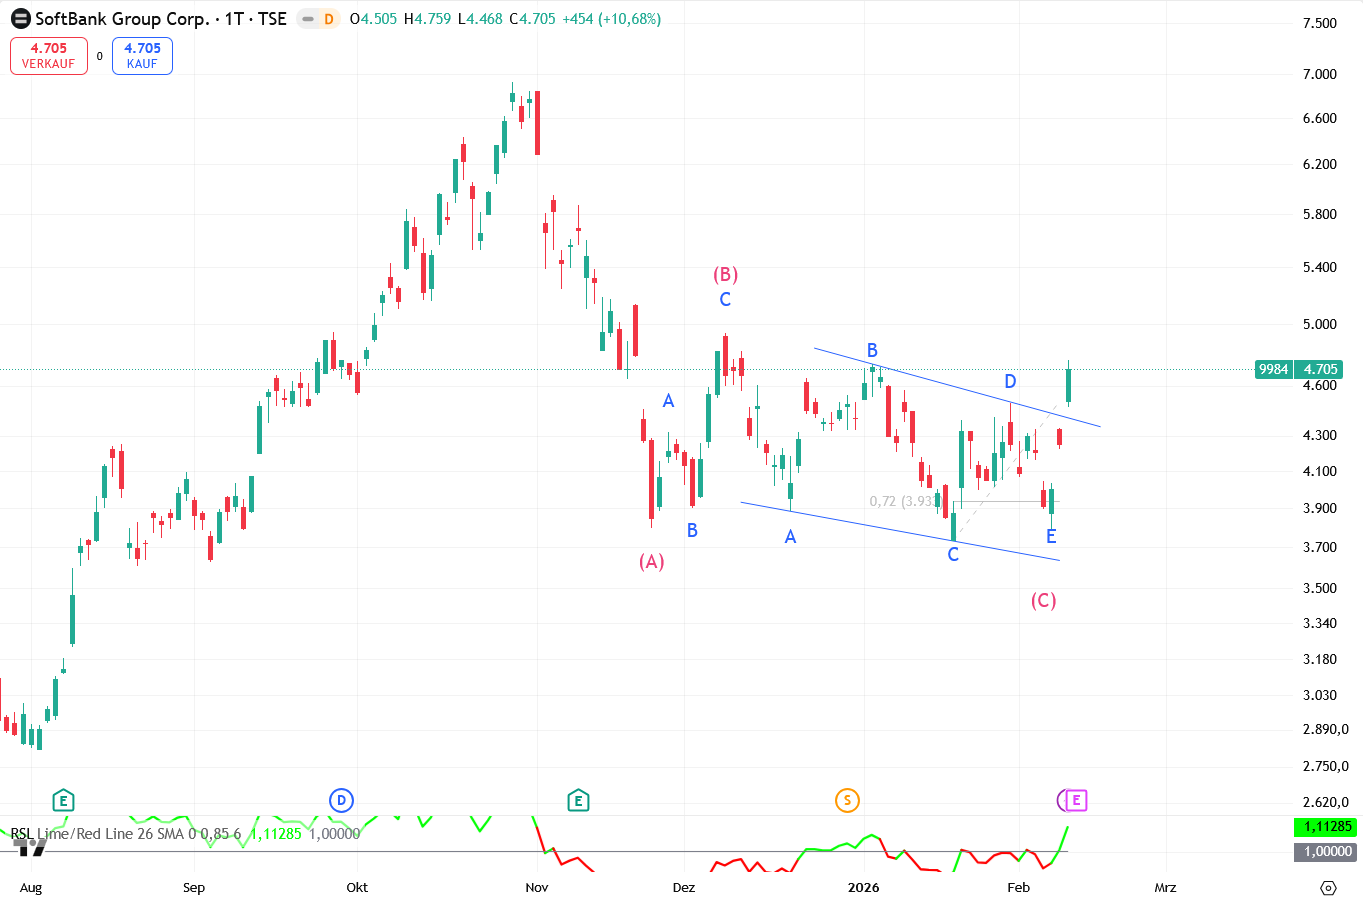
Task: Open the pink E marker near February
Action: tap(1076, 800)
